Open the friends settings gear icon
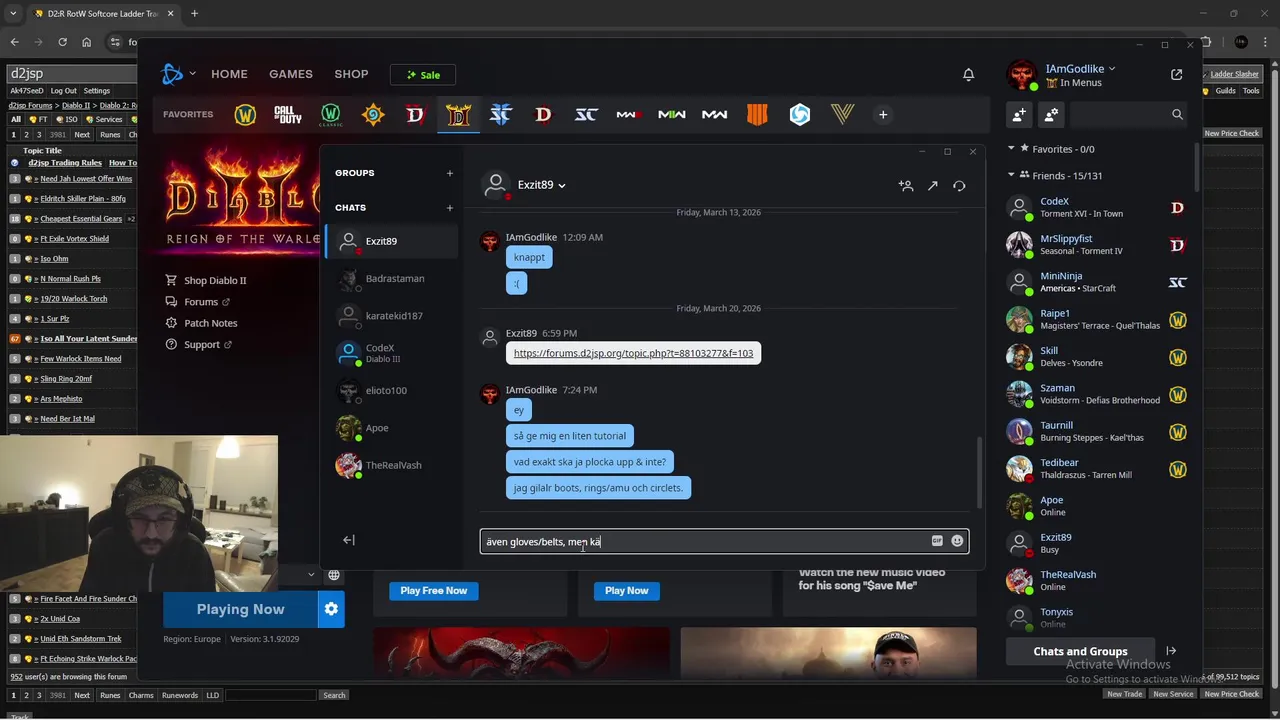The width and height of the screenshot is (1280, 720). 1051,115
